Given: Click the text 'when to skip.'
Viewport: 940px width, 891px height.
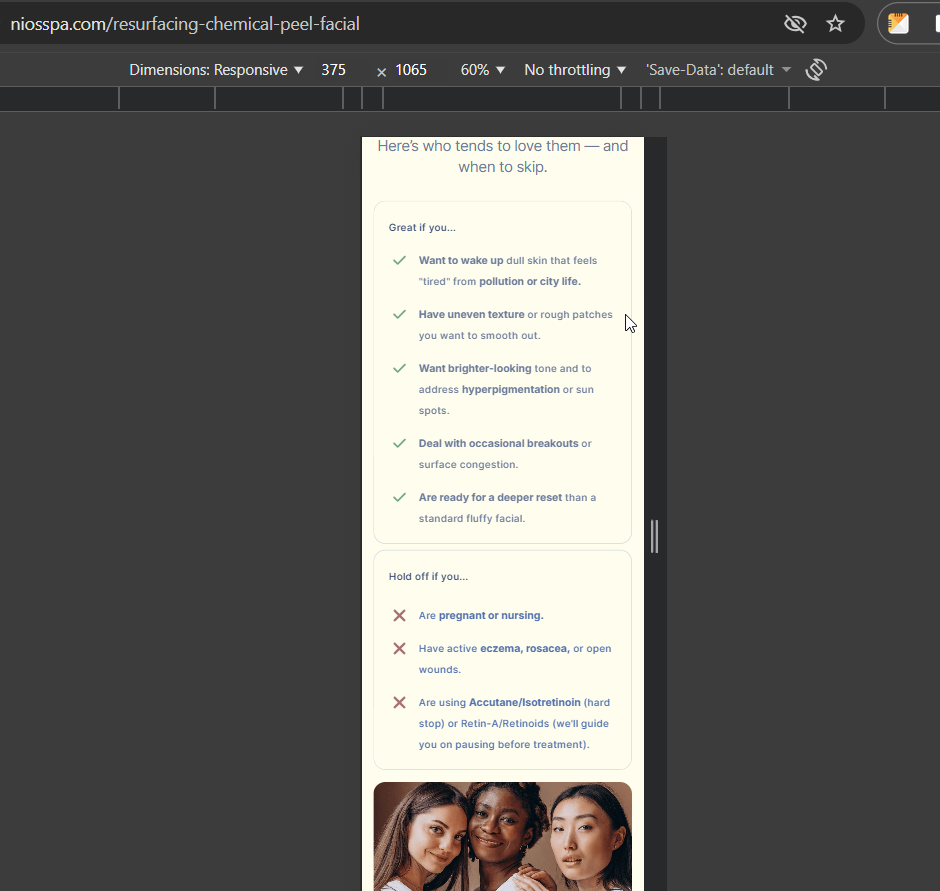Looking at the screenshot, I should (503, 167).
